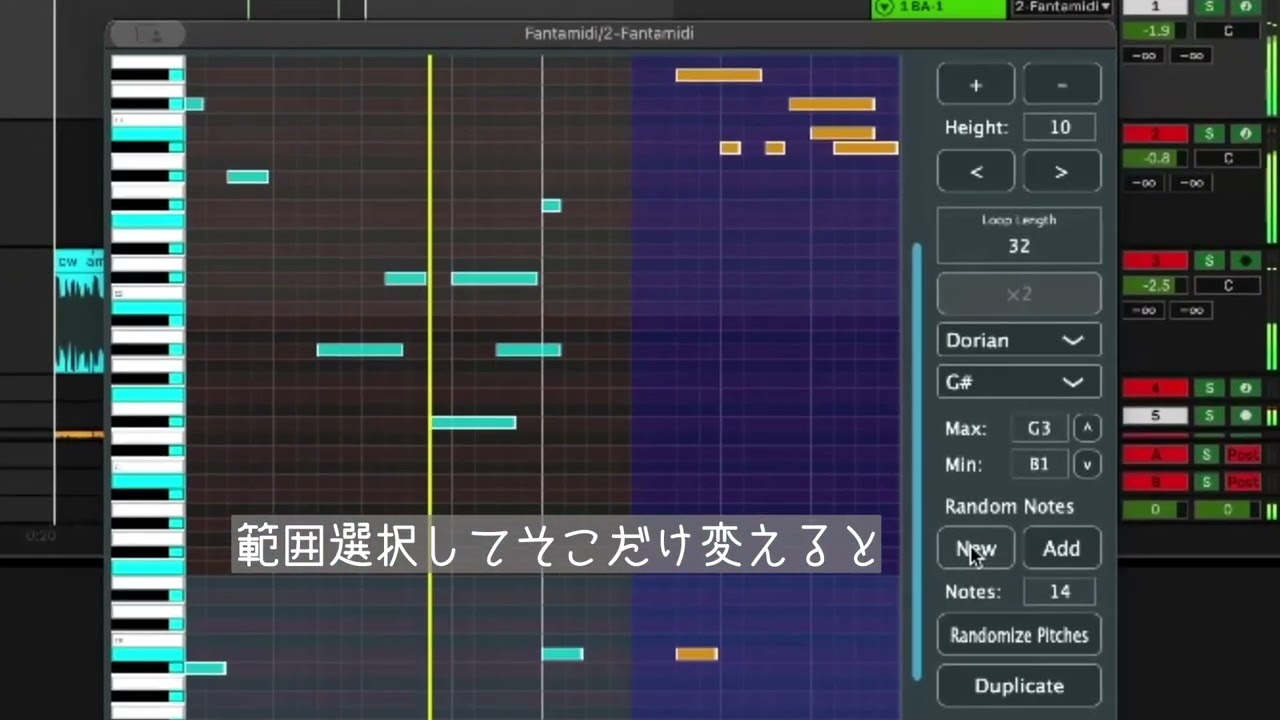Click the Height value field
1280x720 pixels.
[x=1059, y=127]
